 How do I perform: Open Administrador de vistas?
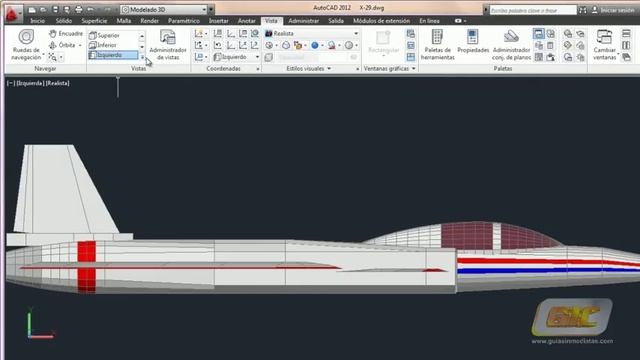tap(168, 45)
